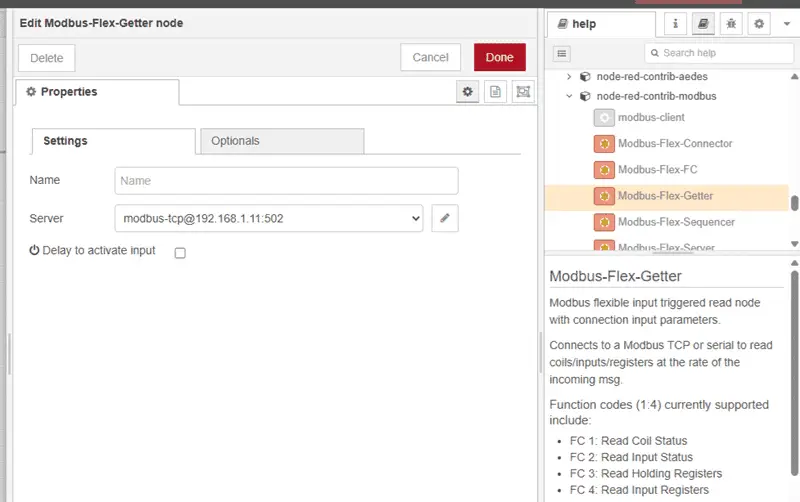Toggle the help tree list icon
This screenshot has height=502, width=800.
(x=562, y=54)
